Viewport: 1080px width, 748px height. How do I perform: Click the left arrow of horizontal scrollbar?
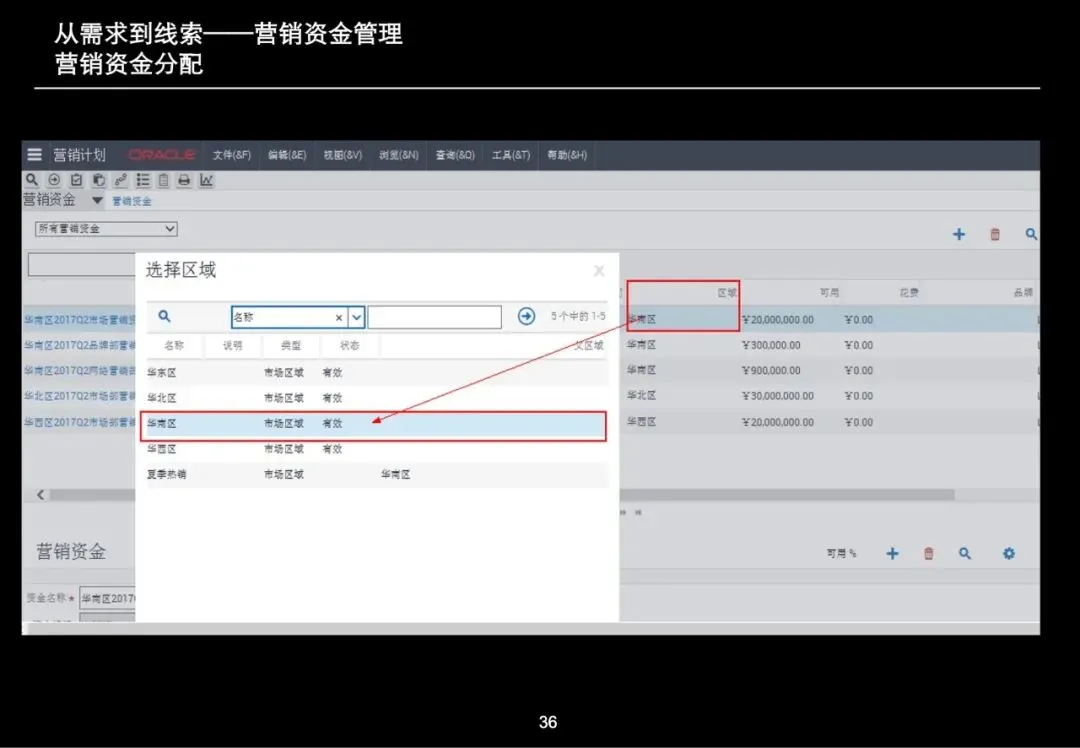click(x=41, y=495)
